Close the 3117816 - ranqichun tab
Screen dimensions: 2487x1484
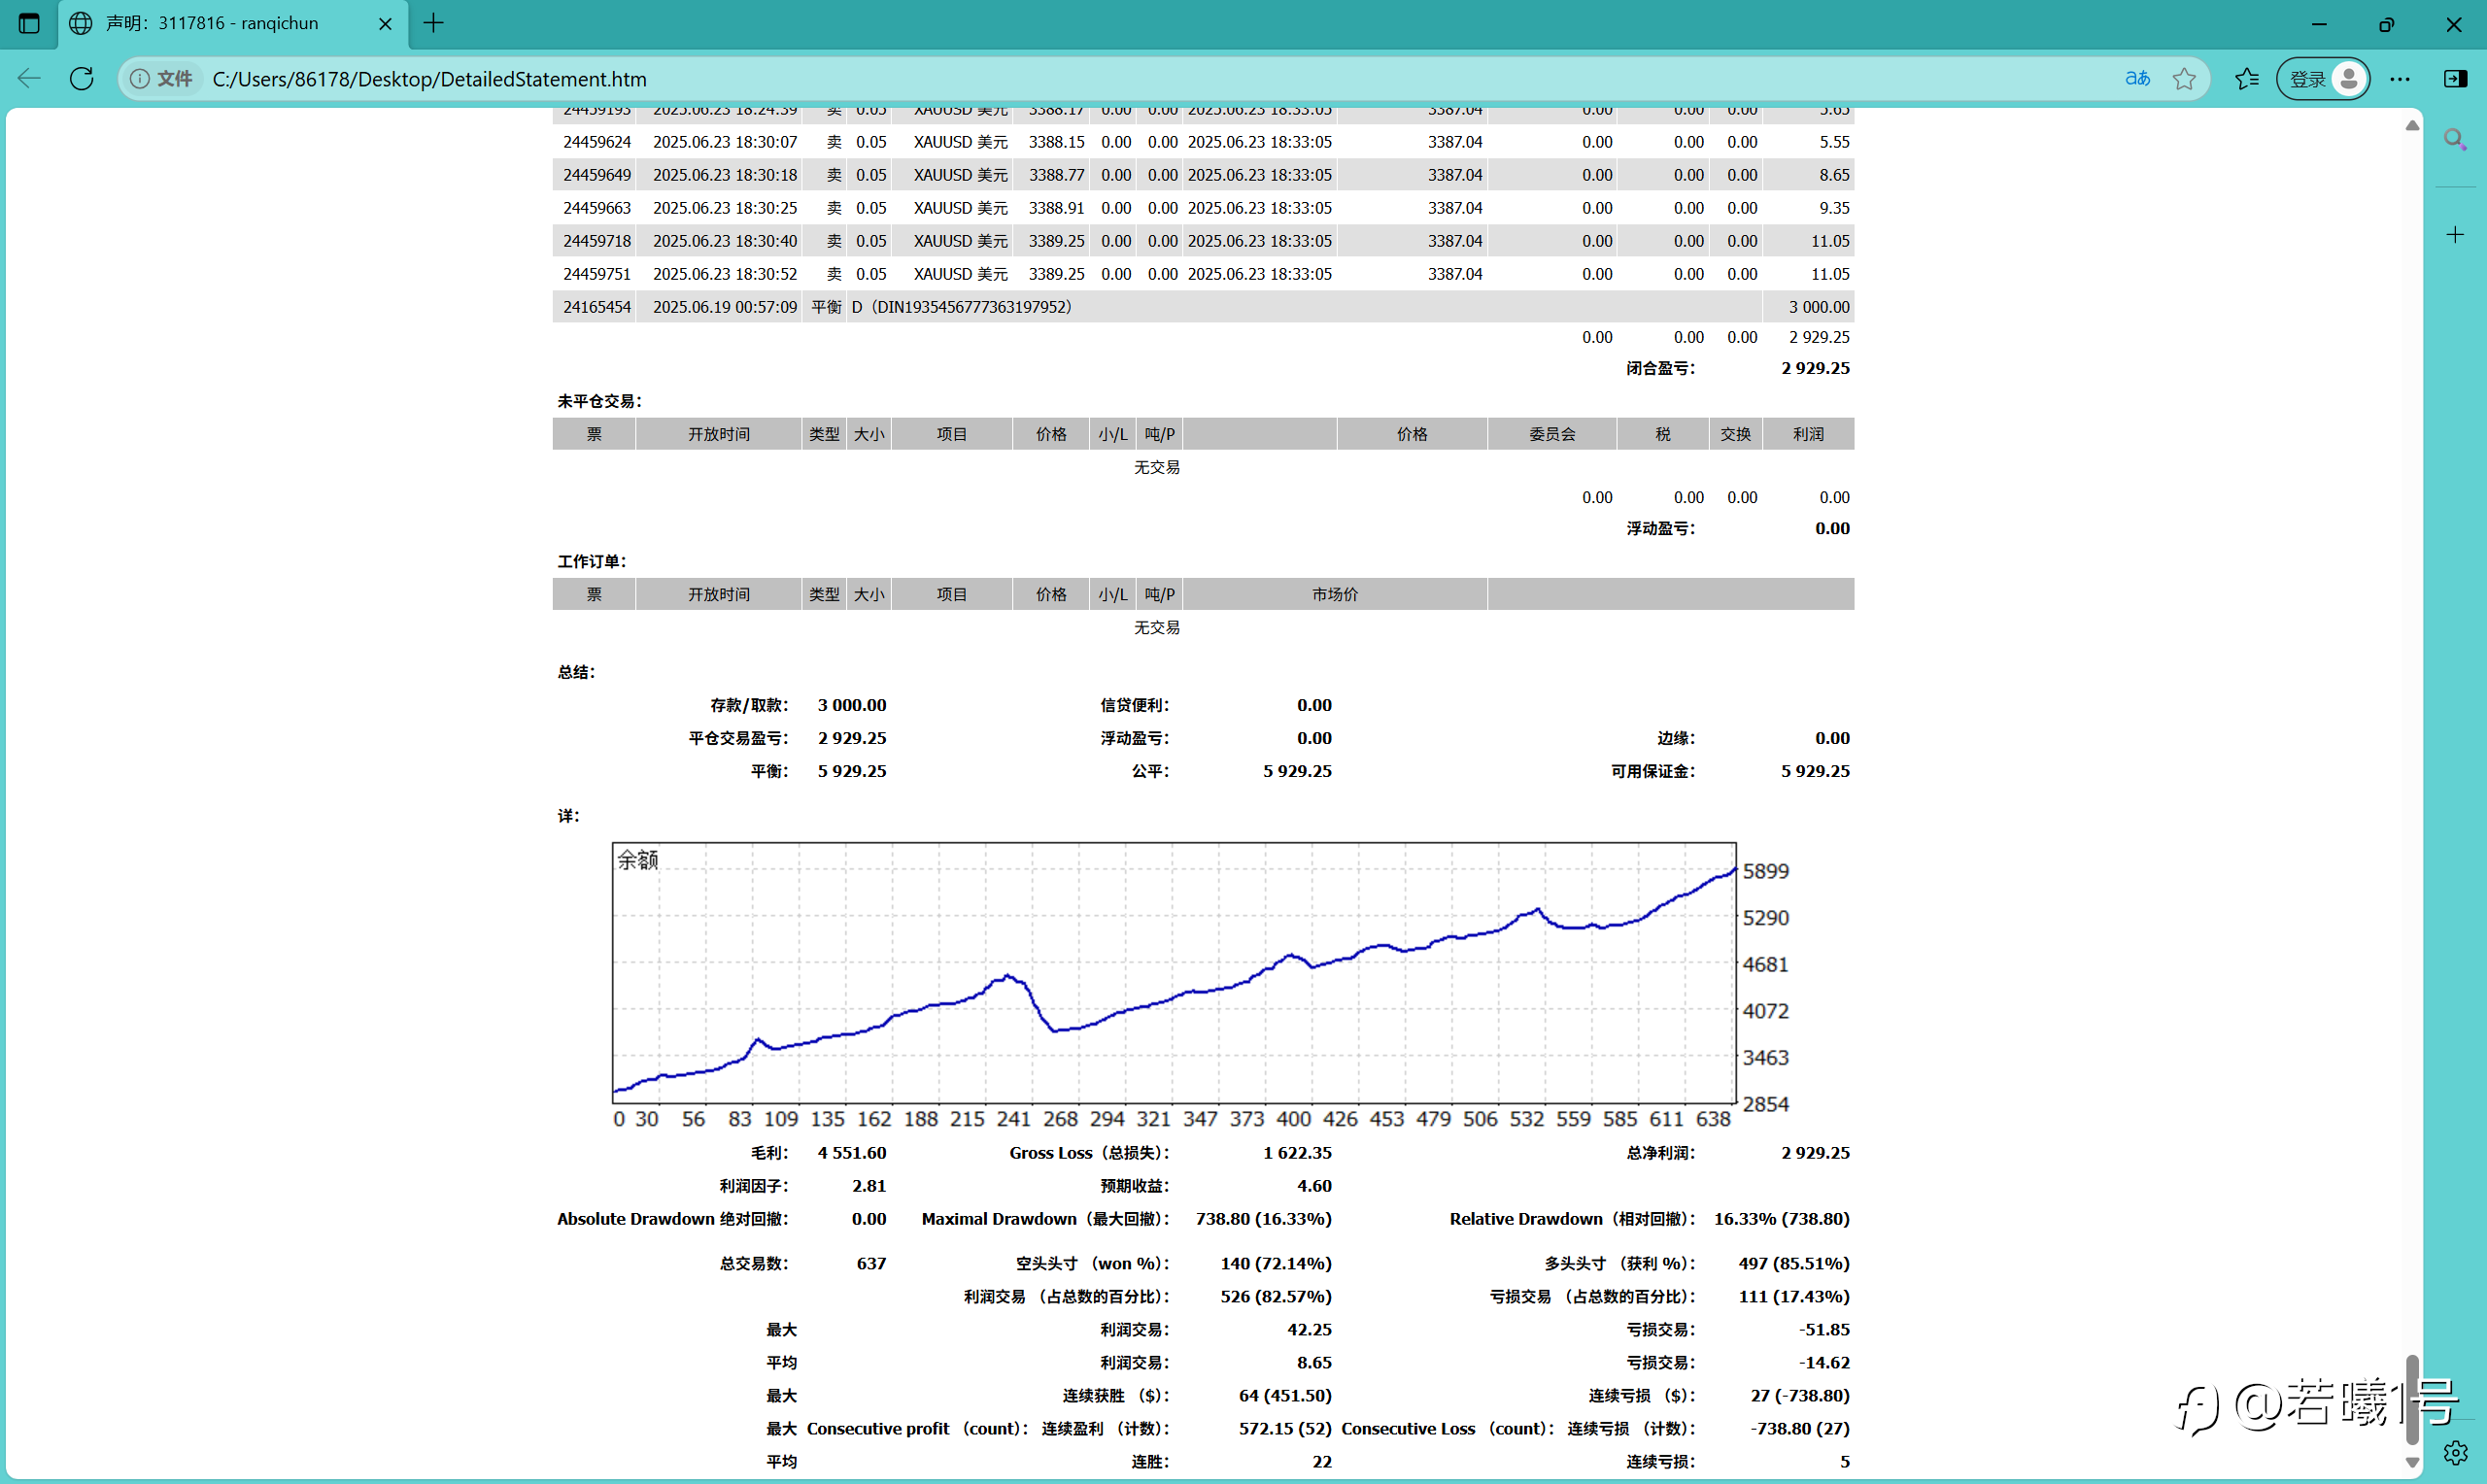tap(385, 23)
